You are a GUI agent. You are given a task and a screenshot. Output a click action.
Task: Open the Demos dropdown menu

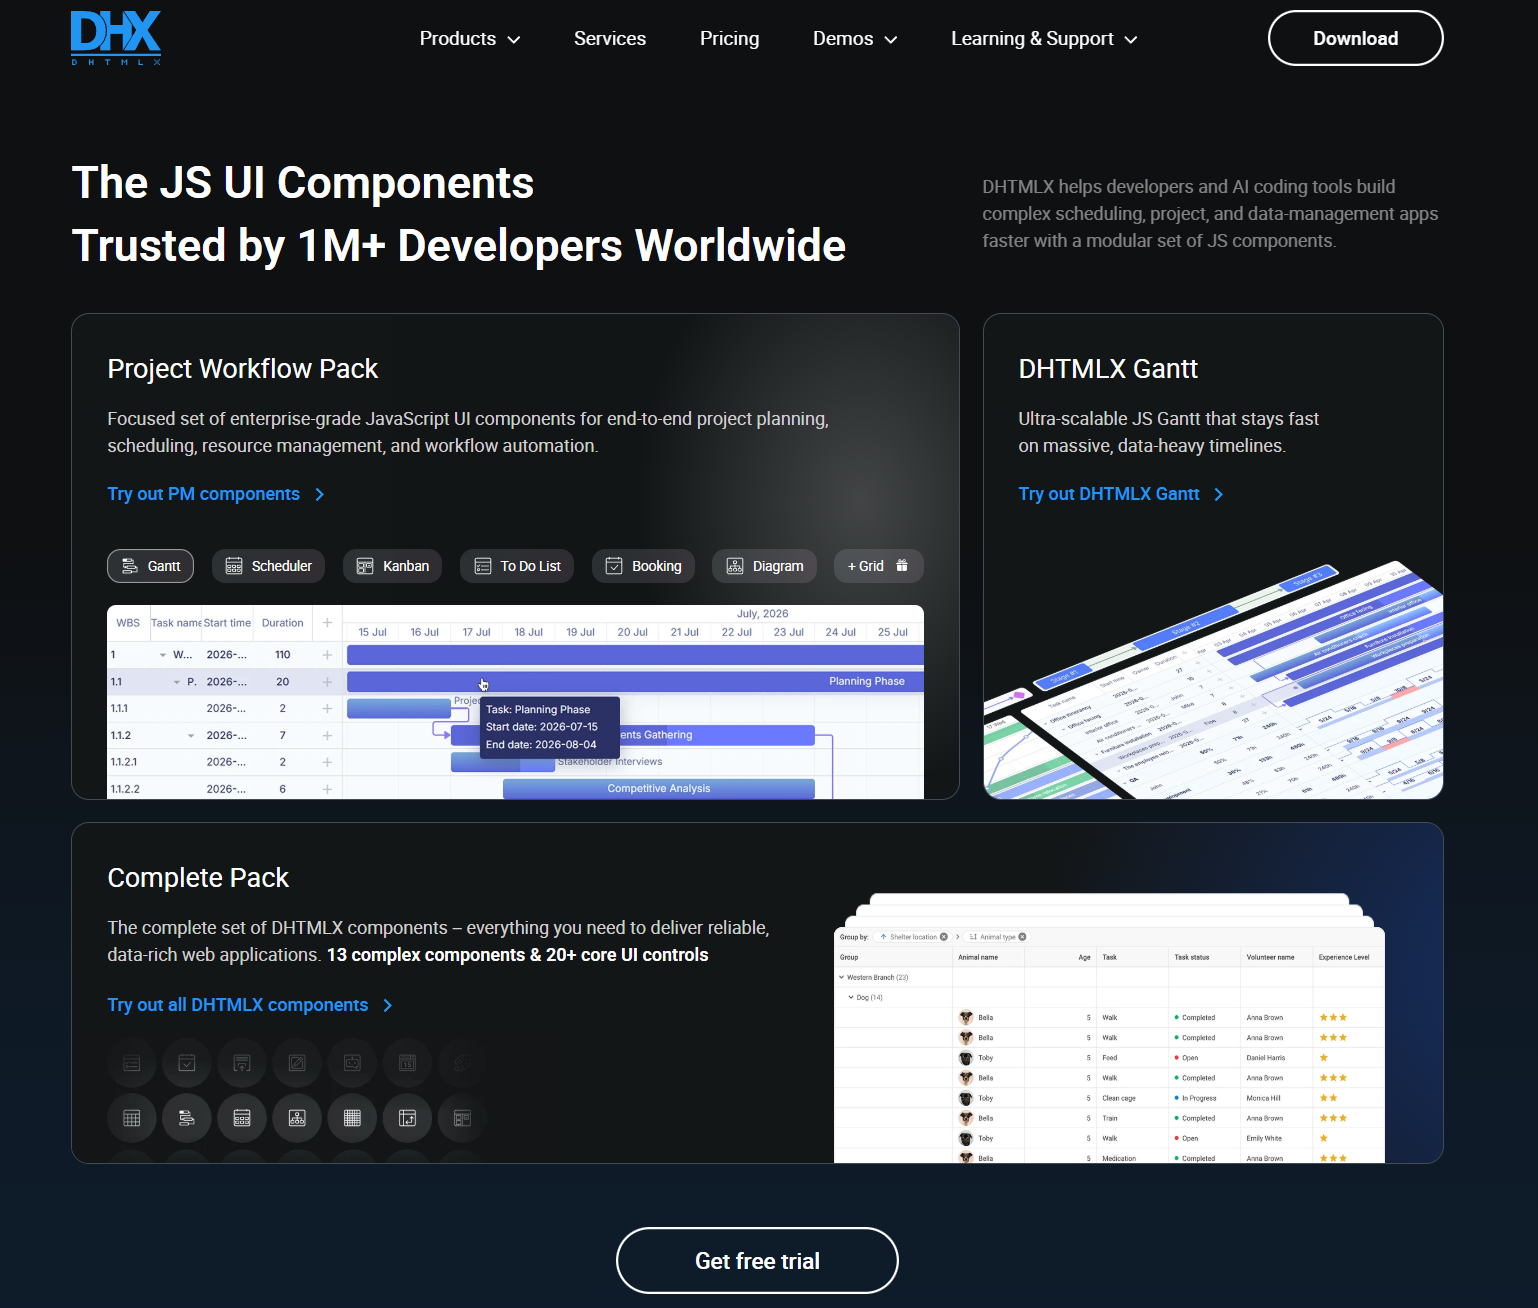[x=855, y=39]
